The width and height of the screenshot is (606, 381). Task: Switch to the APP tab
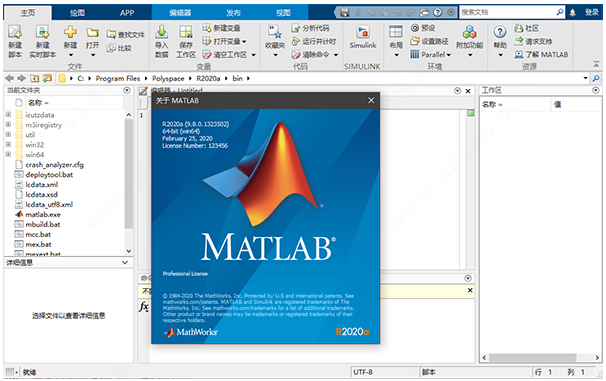pos(127,13)
